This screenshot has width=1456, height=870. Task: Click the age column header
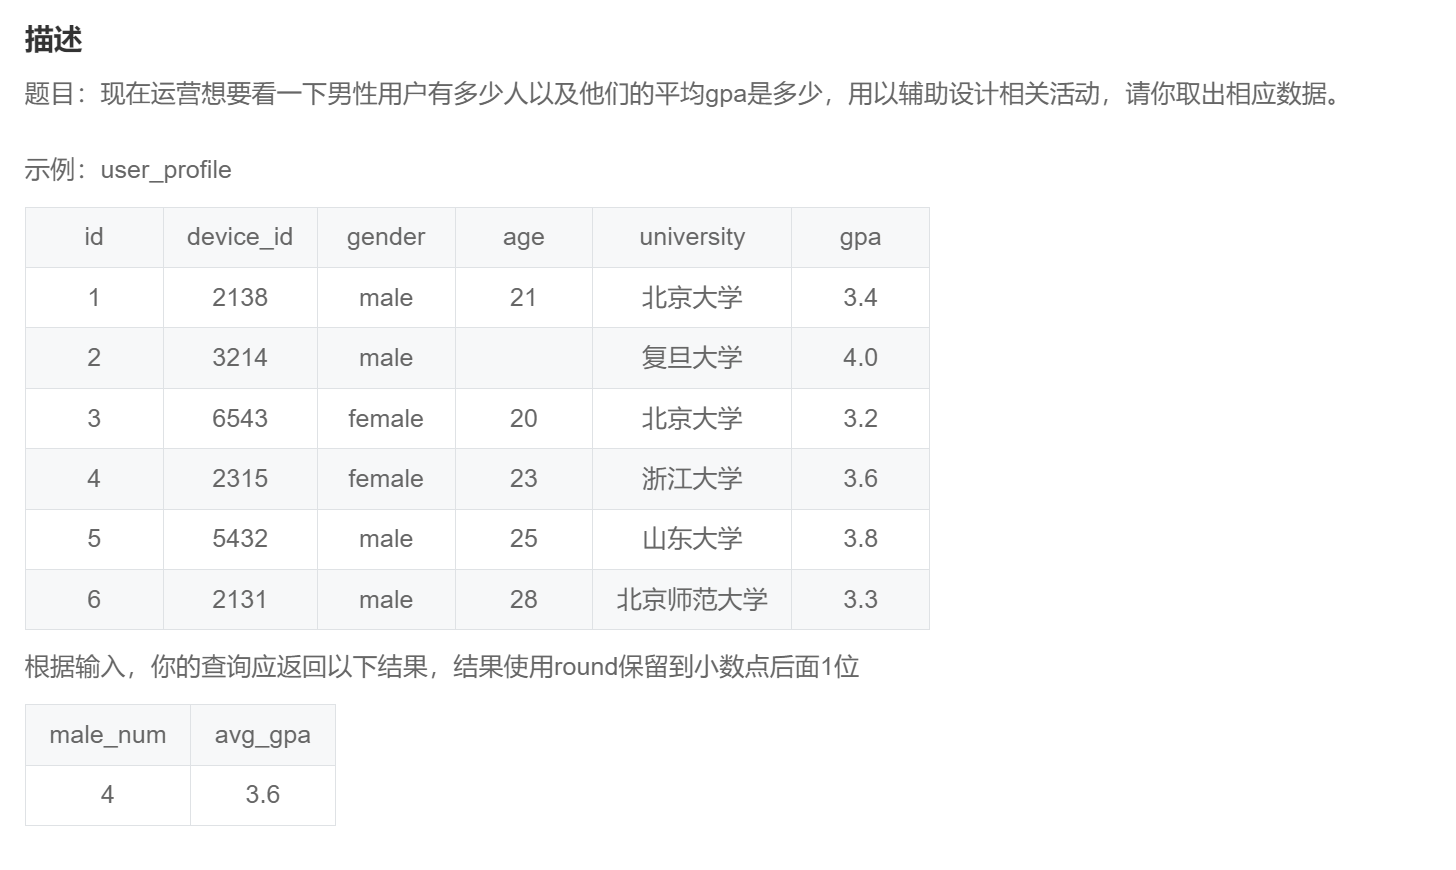point(523,237)
